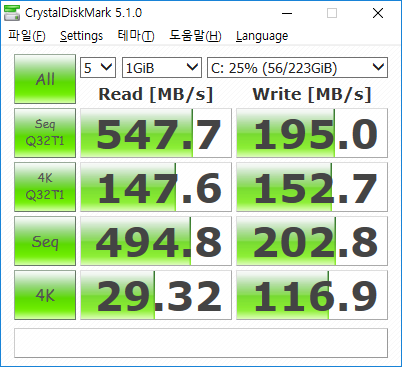Open the drive selector showing C: 25%
402x367 pixels.
297,68
